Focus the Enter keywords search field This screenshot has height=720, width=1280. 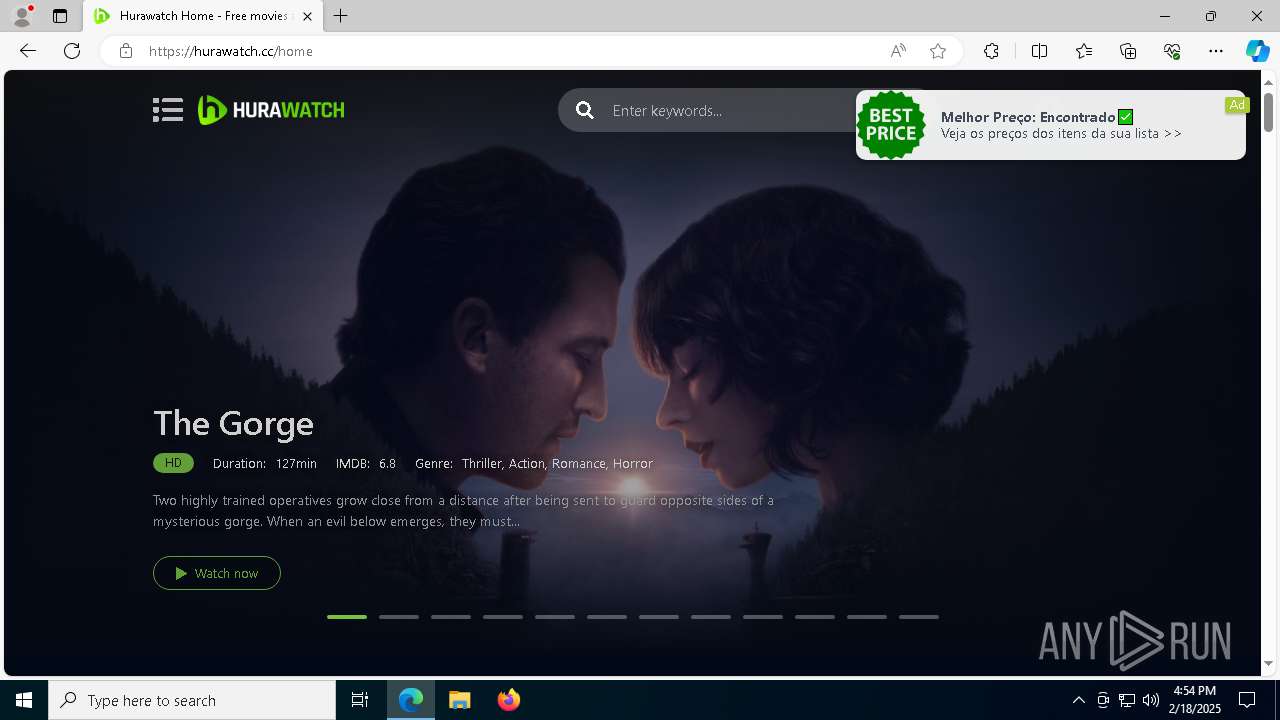730,110
